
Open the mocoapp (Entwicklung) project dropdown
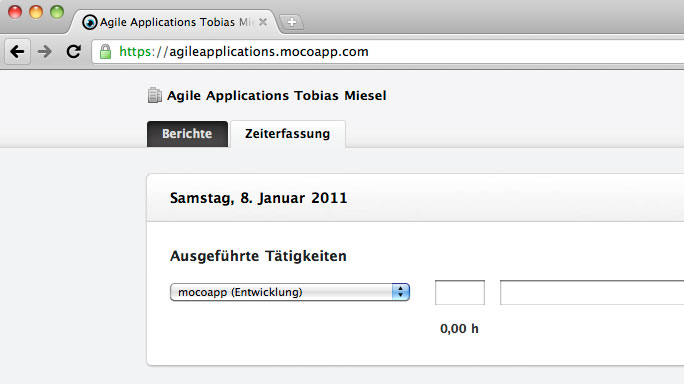(290, 292)
